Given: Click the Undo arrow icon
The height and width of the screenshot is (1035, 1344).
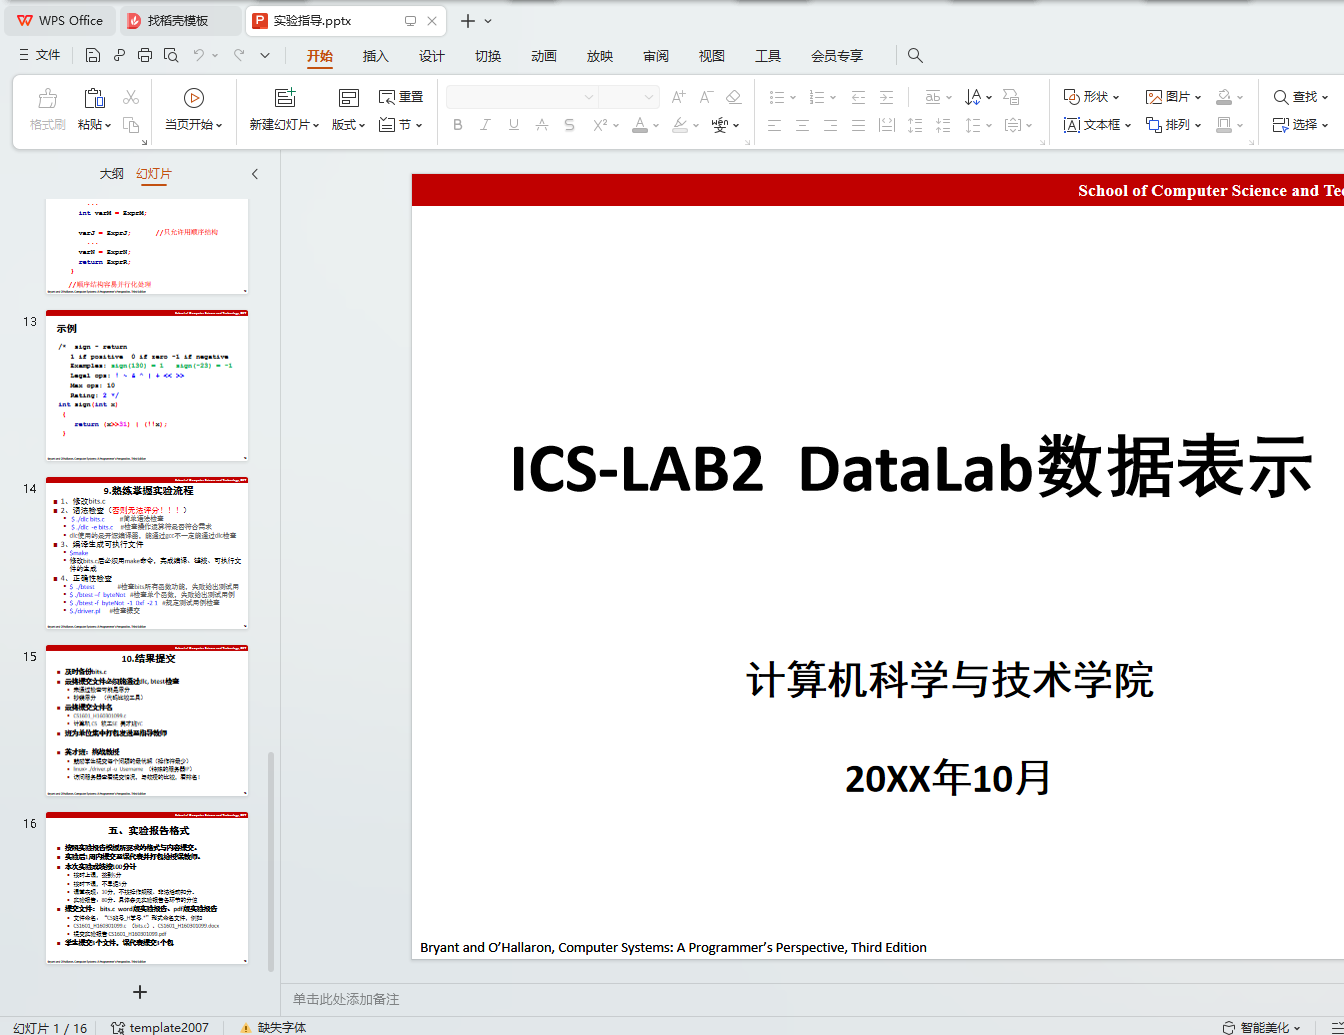Looking at the screenshot, I should click(x=199, y=55).
